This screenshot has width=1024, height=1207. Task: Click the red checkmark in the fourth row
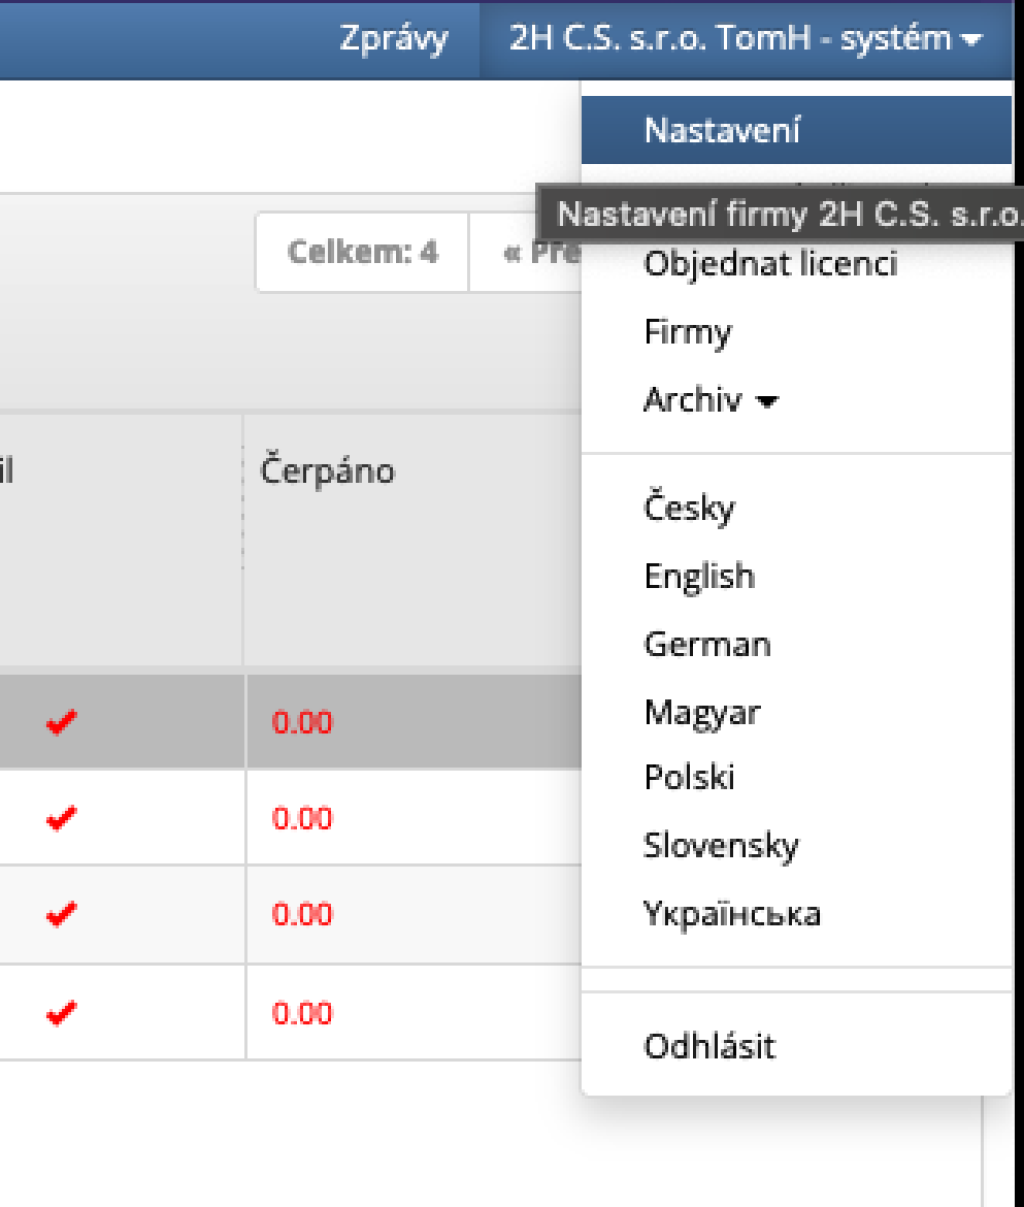tap(61, 1013)
